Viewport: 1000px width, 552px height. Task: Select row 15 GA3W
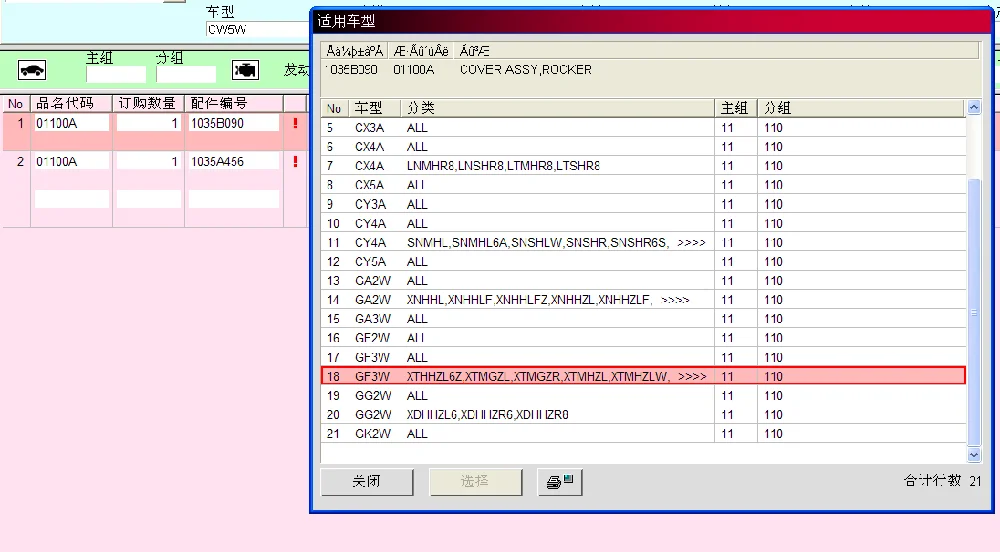pyautogui.click(x=643, y=319)
